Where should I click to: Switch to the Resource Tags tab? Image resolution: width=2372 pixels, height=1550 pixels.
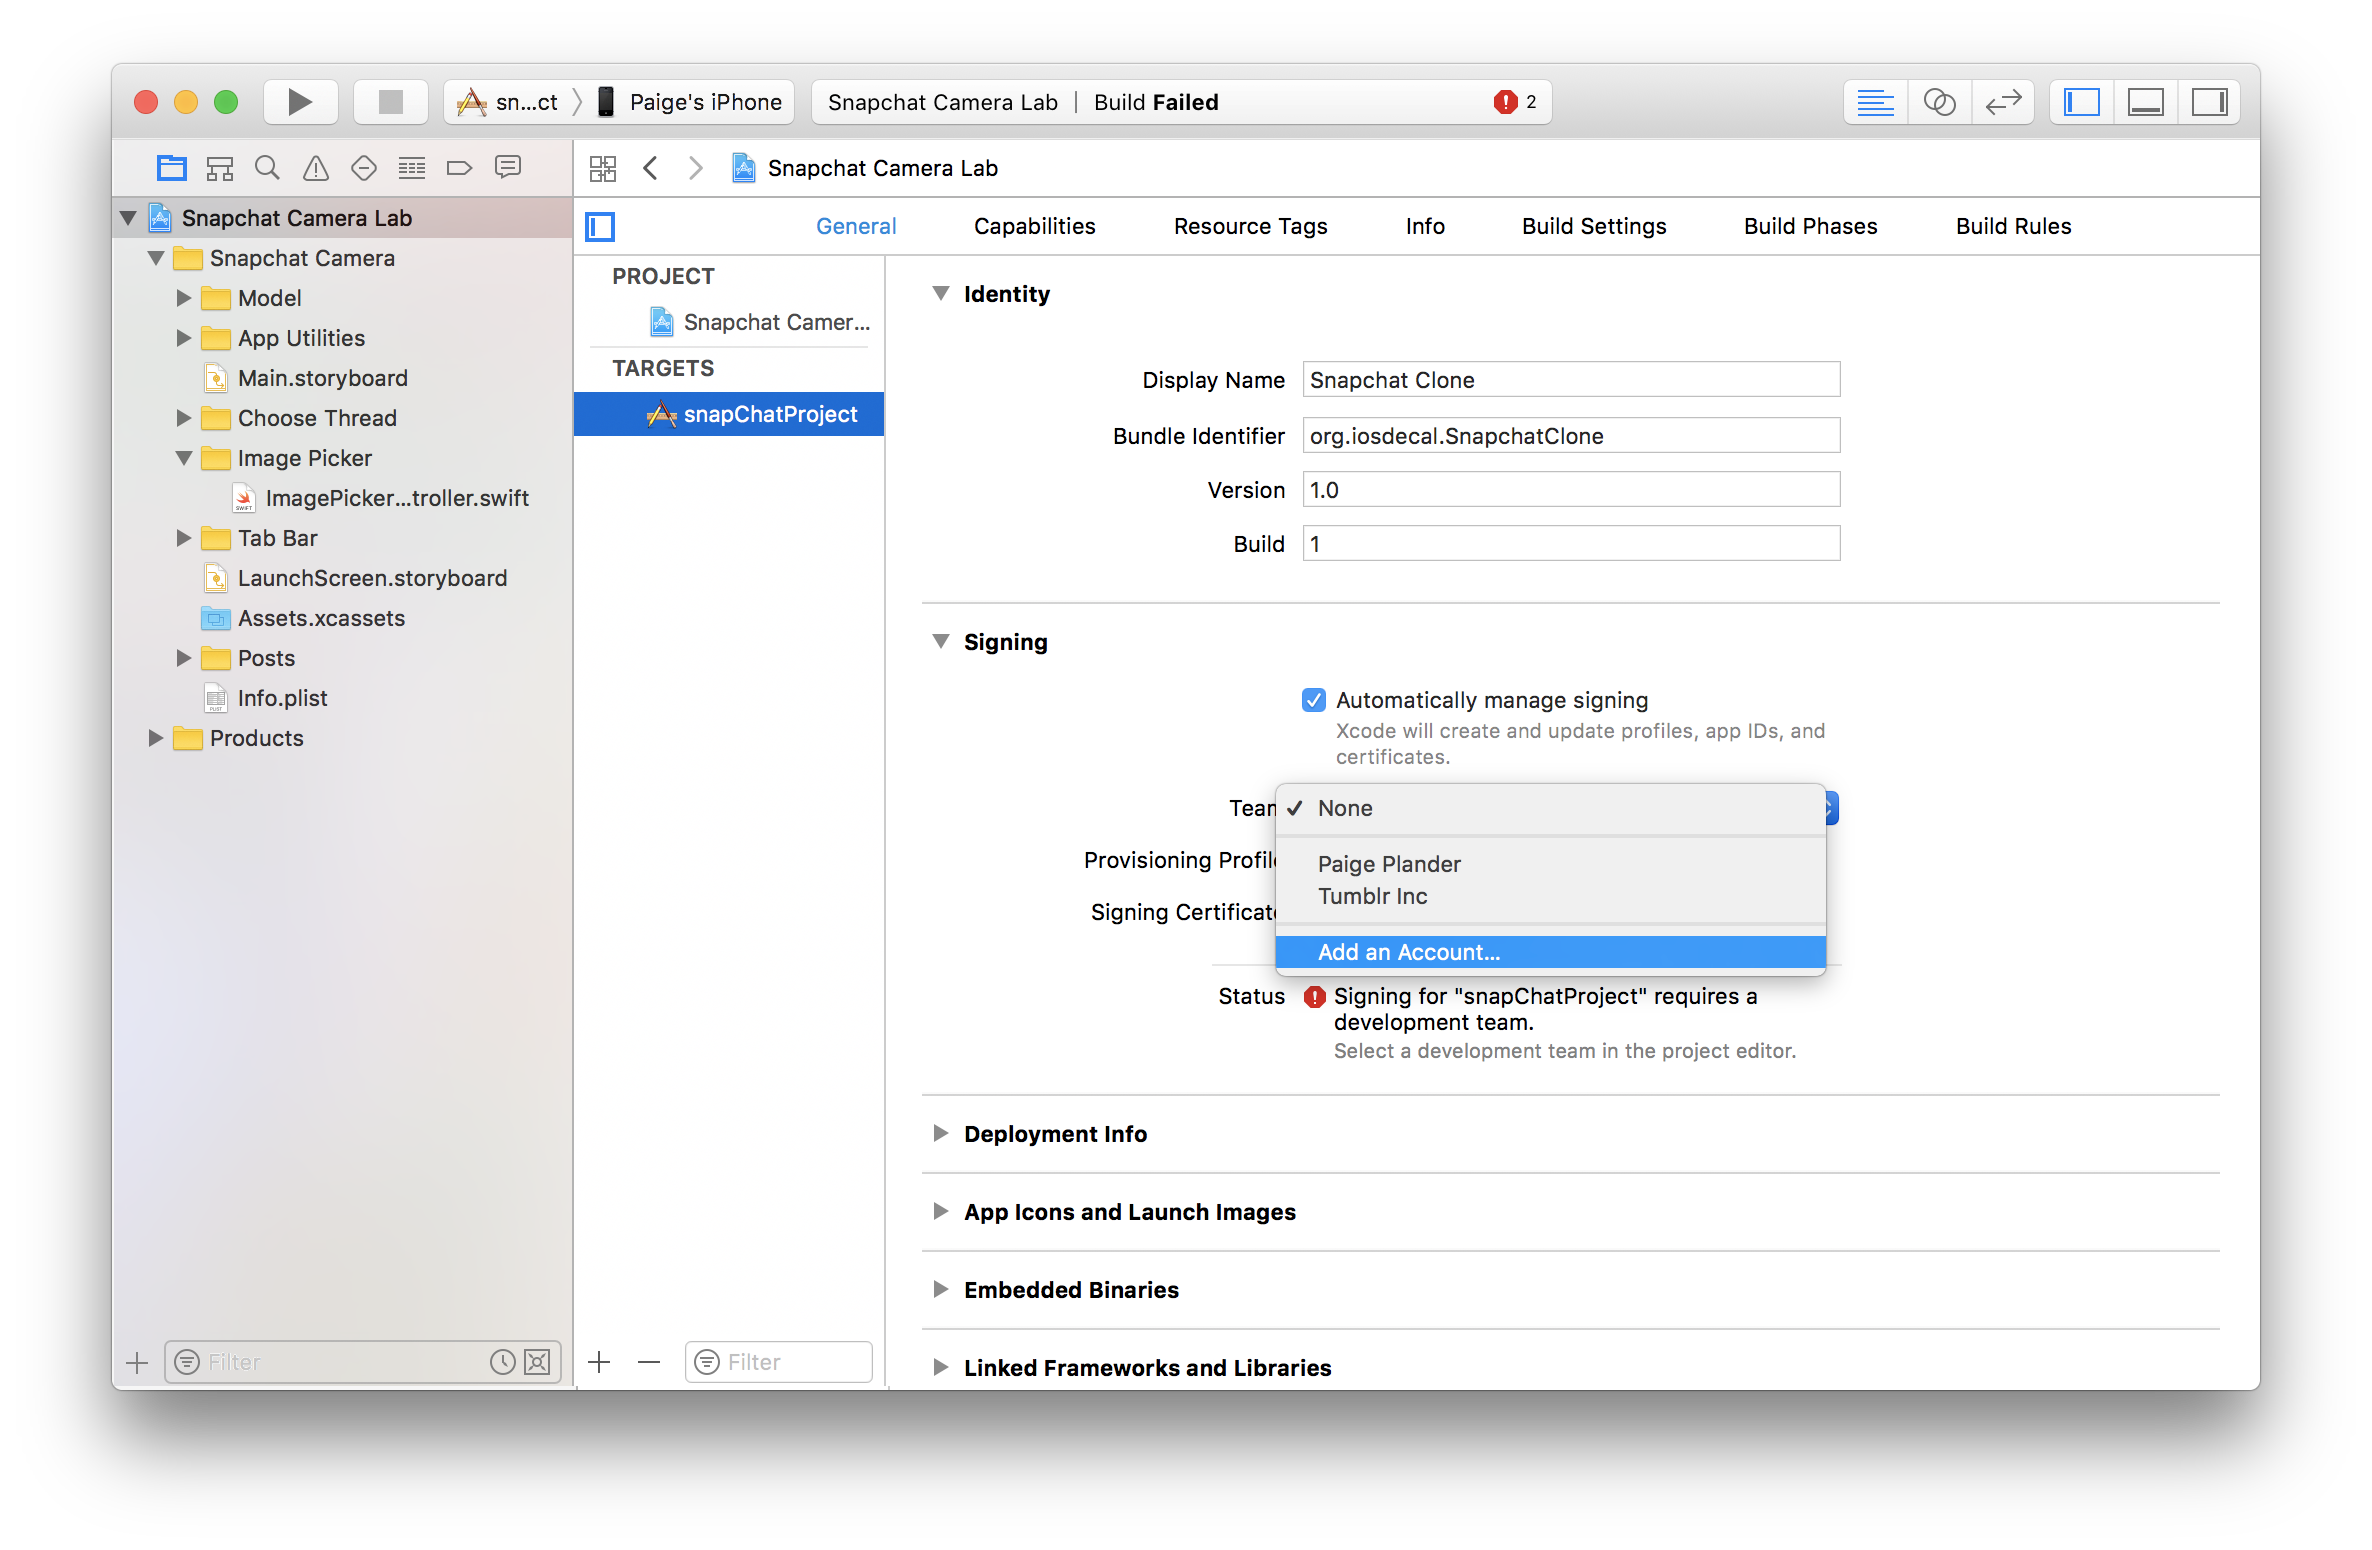coord(1250,226)
